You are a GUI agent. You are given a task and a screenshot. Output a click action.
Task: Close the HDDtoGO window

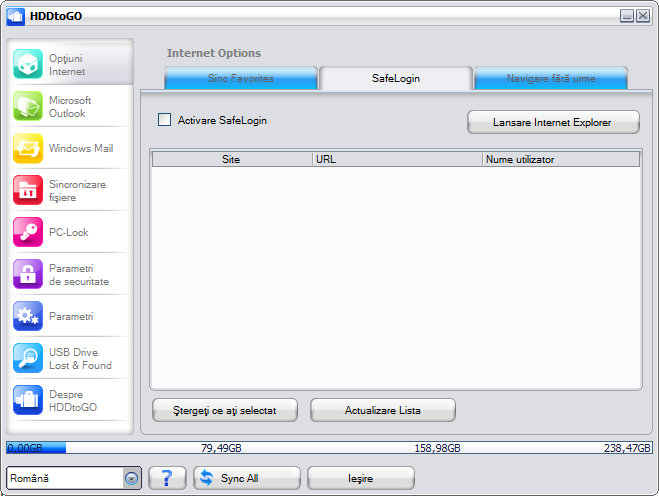pyautogui.click(x=643, y=16)
